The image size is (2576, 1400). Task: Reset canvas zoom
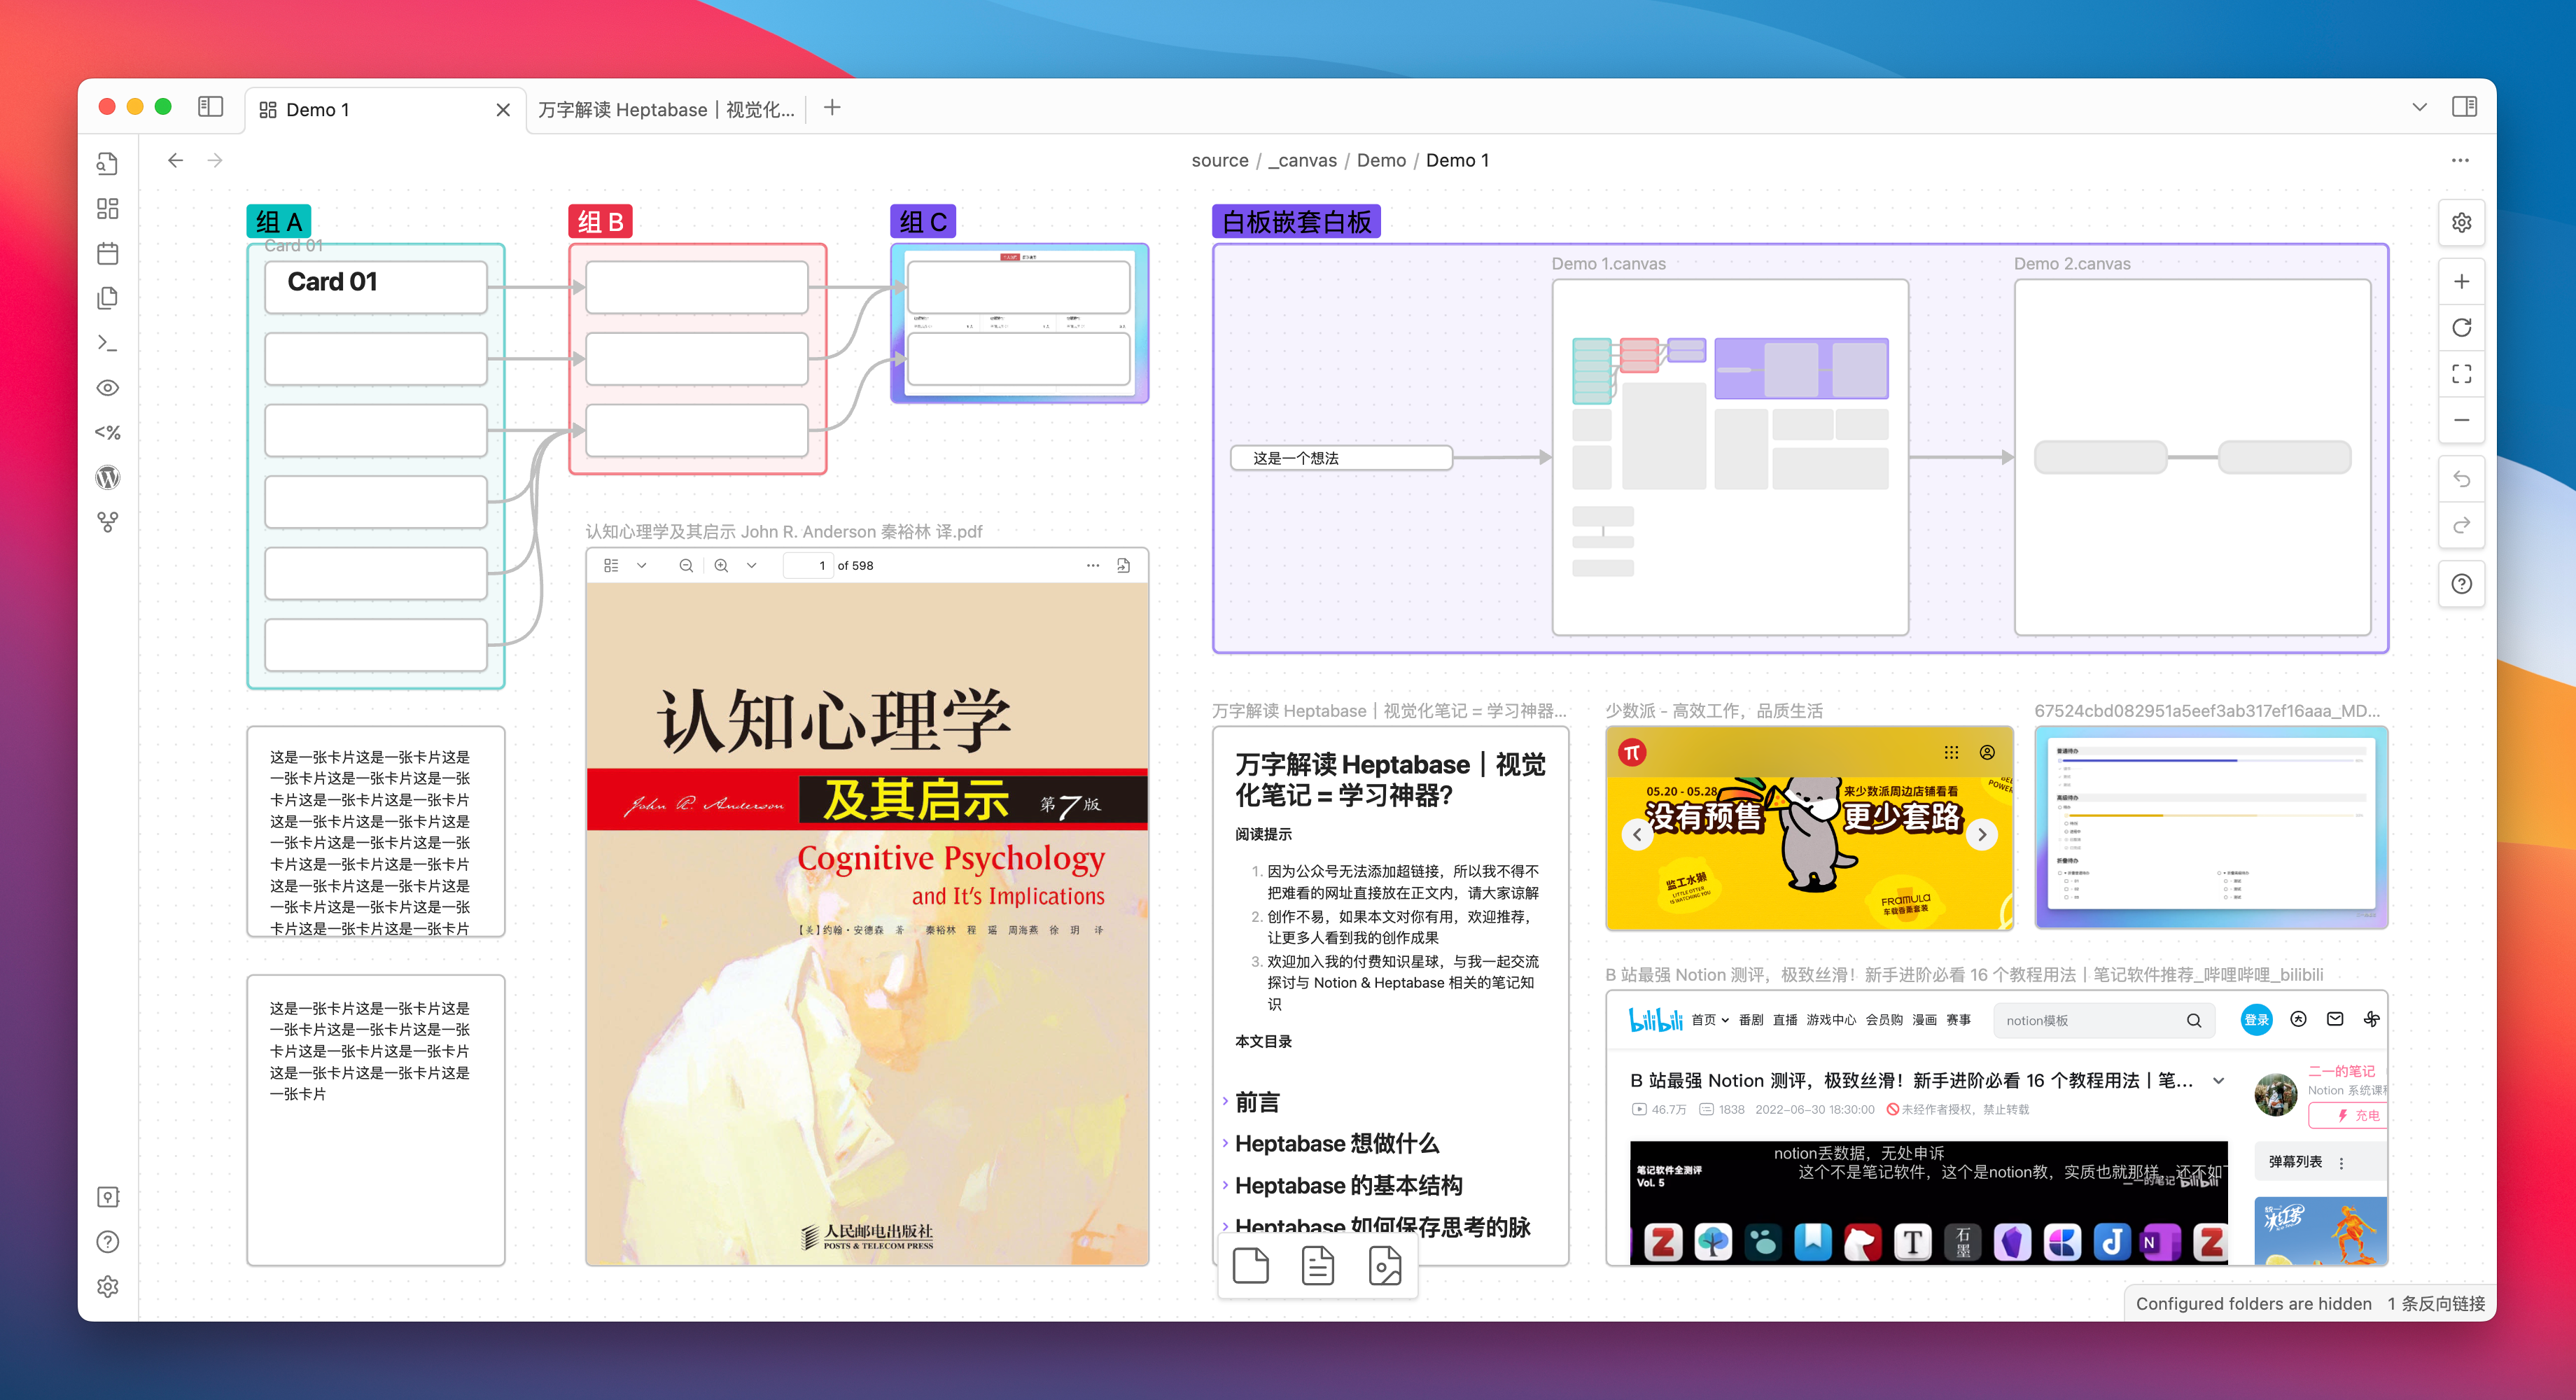coord(2462,328)
